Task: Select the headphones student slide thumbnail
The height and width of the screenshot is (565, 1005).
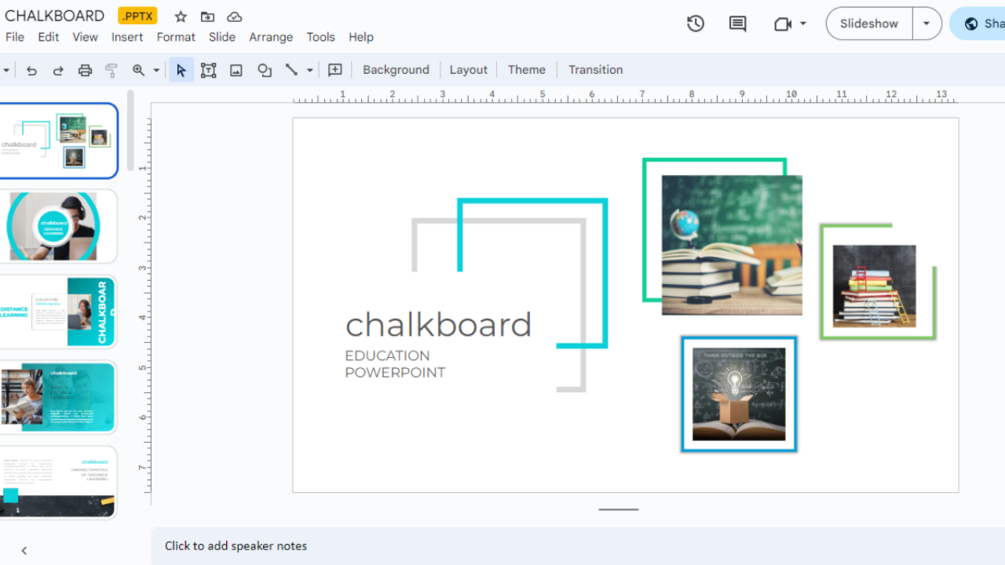Action: pyautogui.click(x=58, y=226)
